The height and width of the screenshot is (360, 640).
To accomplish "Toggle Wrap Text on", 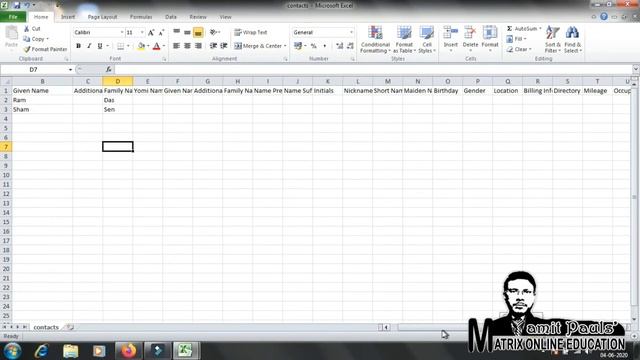I will (251, 32).
